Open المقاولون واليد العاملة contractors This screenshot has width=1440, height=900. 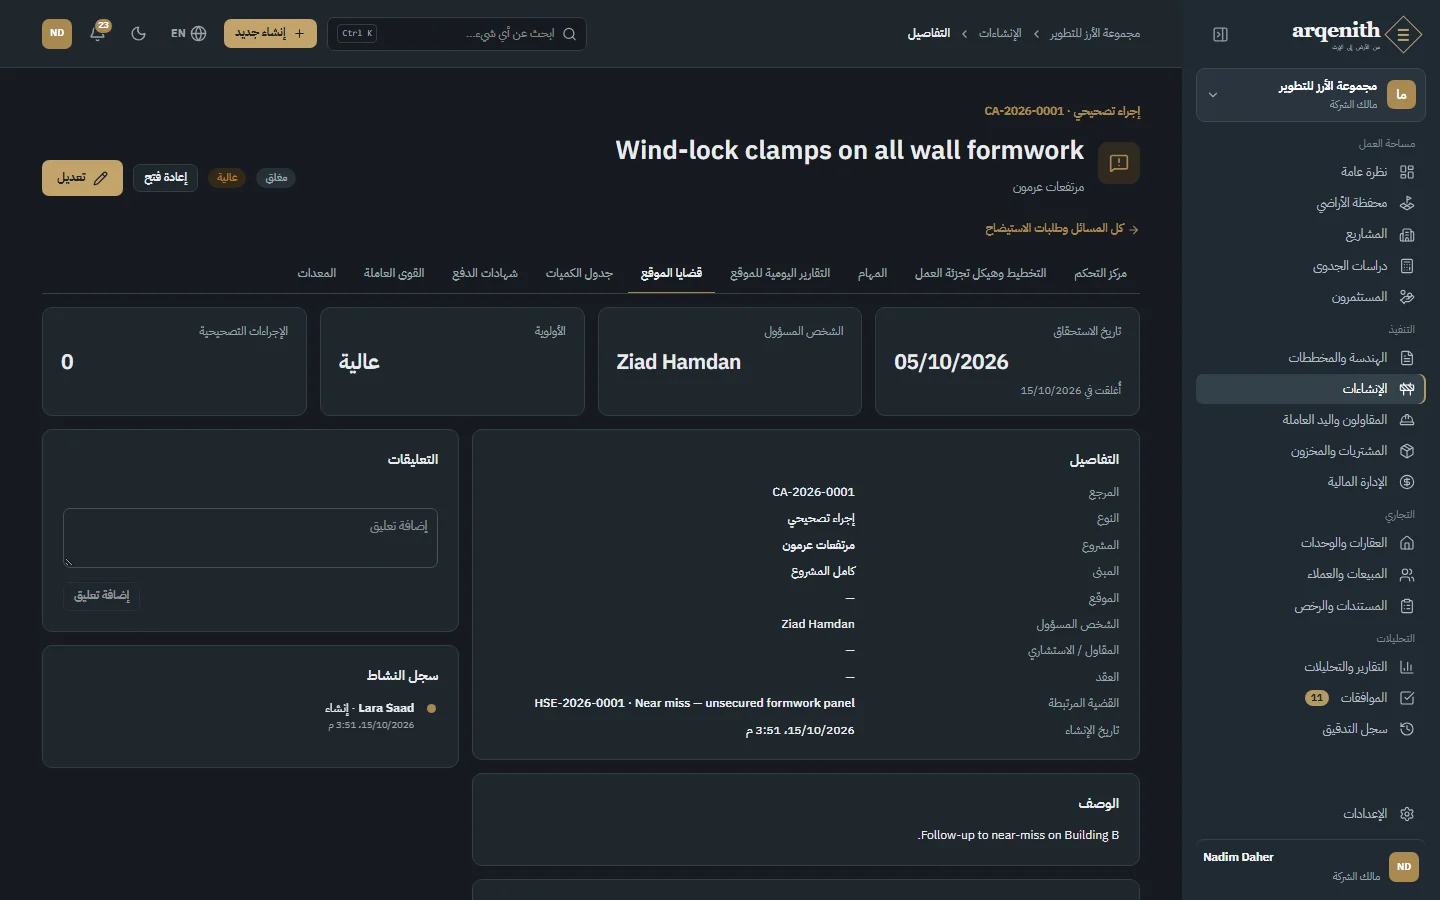1309,420
